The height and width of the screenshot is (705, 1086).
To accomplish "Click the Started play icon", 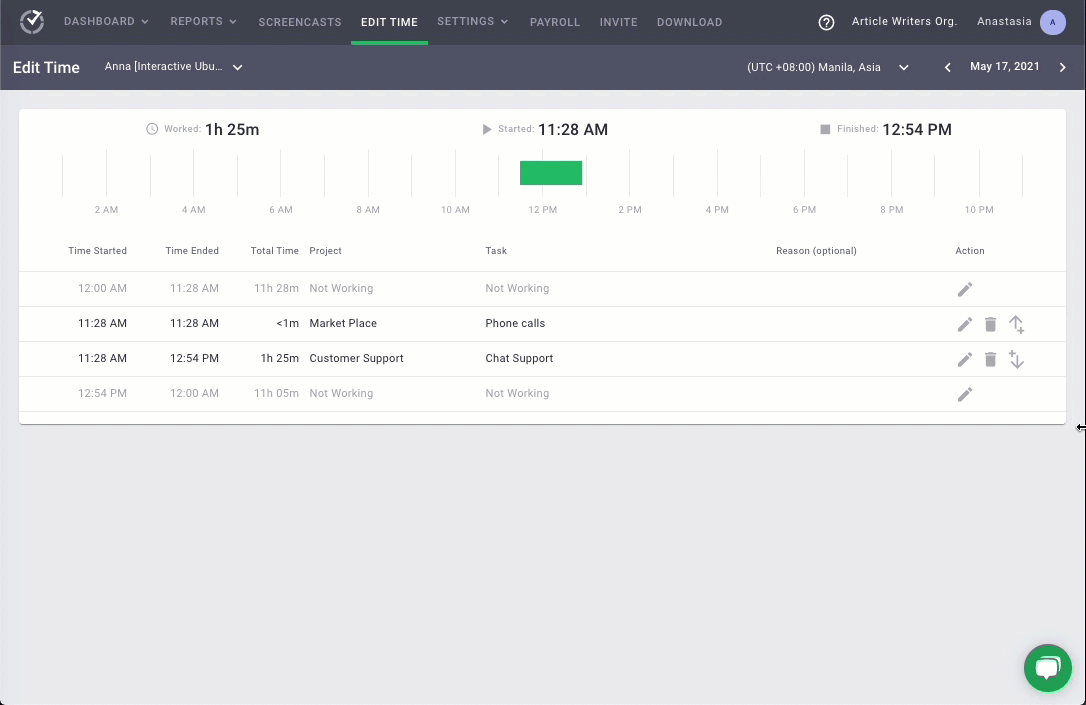I will click(486, 129).
